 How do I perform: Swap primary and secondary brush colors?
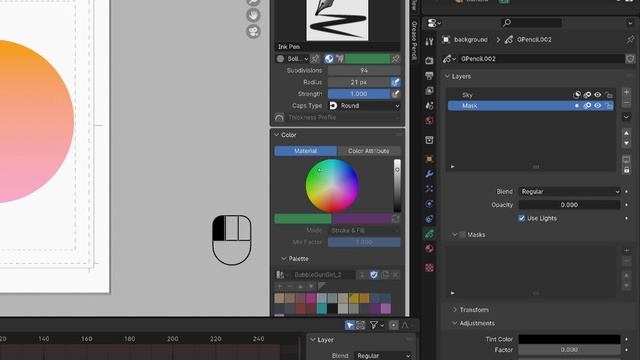tap(396, 219)
